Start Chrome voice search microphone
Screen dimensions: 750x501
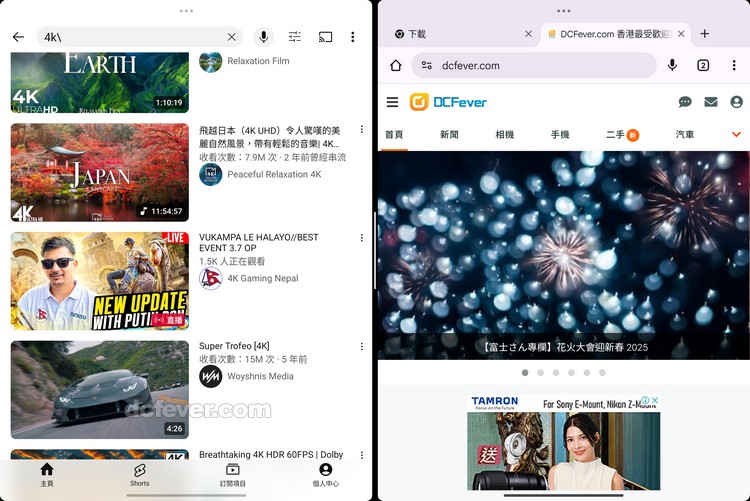(x=672, y=65)
